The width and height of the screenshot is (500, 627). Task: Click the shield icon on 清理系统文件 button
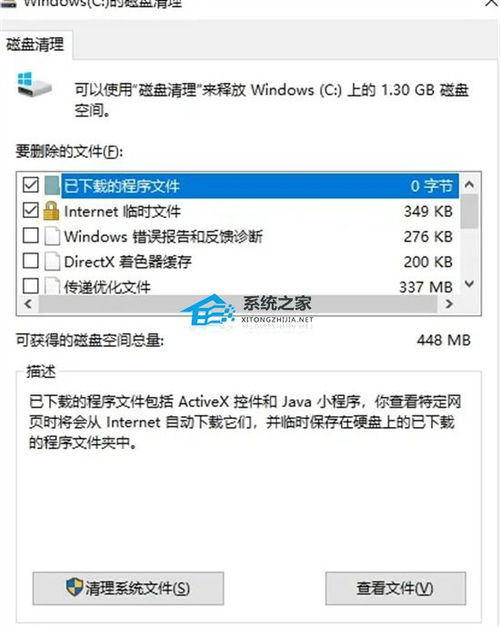[74, 587]
